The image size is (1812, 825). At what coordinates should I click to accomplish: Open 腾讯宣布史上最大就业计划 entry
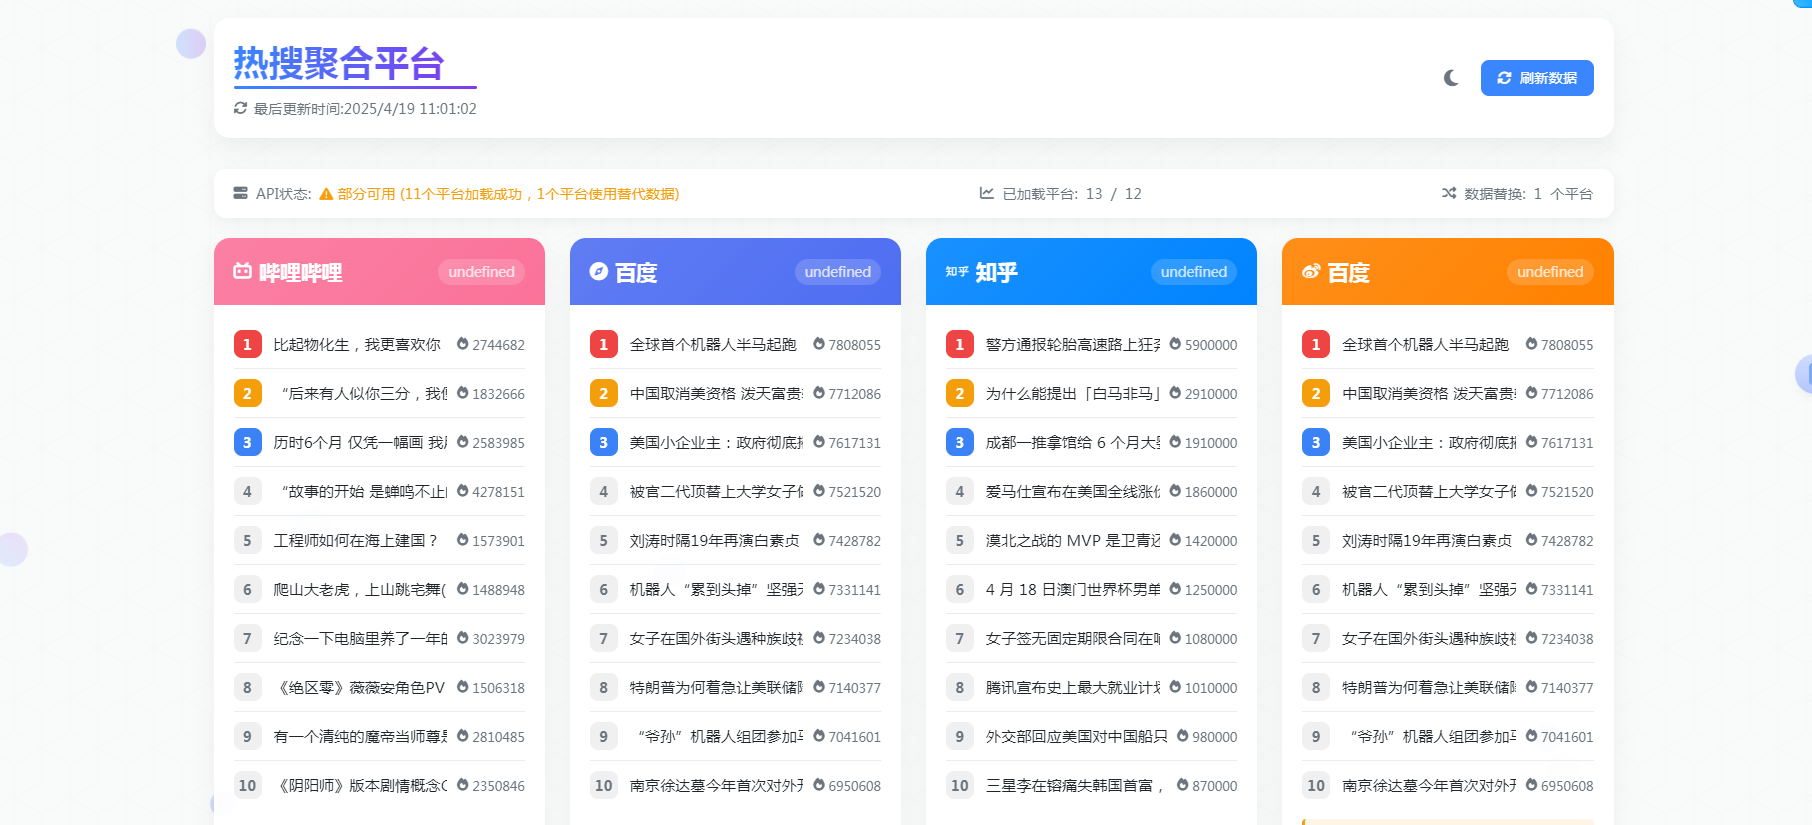(1073, 687)
